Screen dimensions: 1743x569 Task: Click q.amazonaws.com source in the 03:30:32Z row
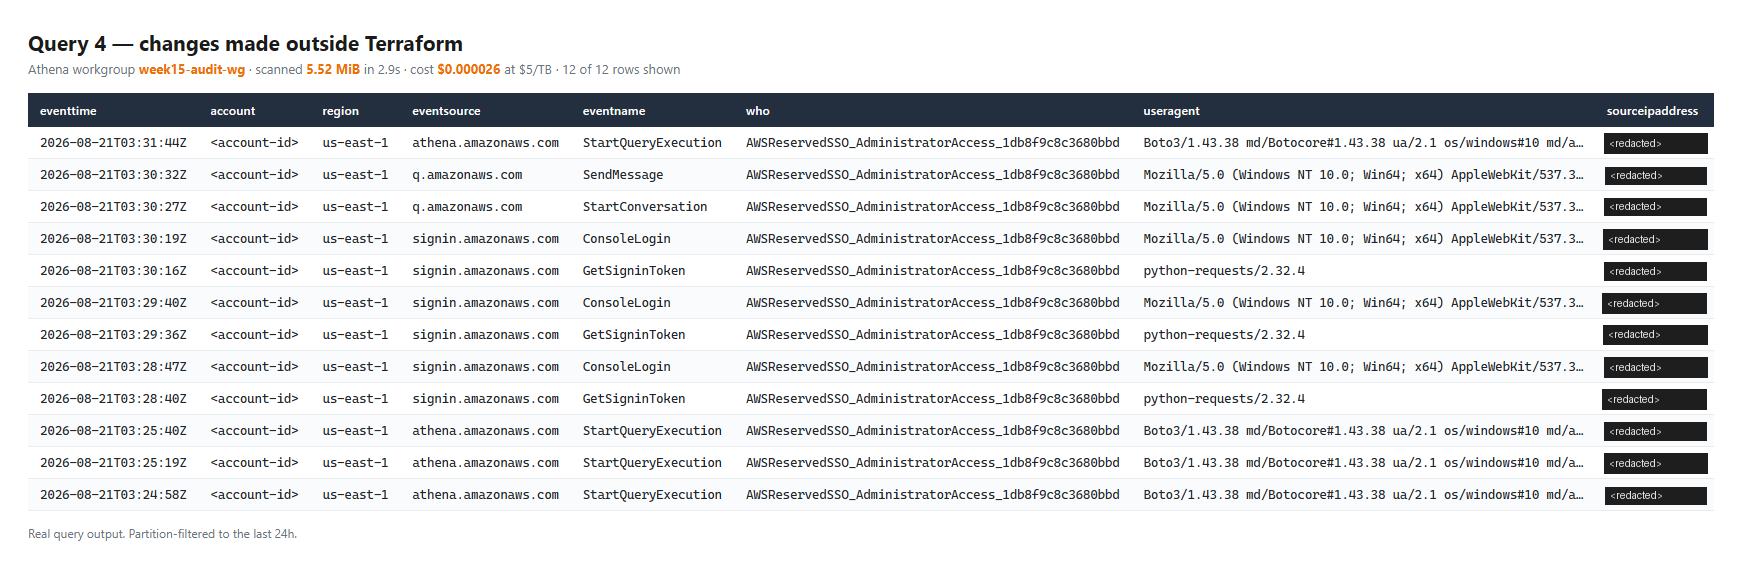tap(467, 175)
